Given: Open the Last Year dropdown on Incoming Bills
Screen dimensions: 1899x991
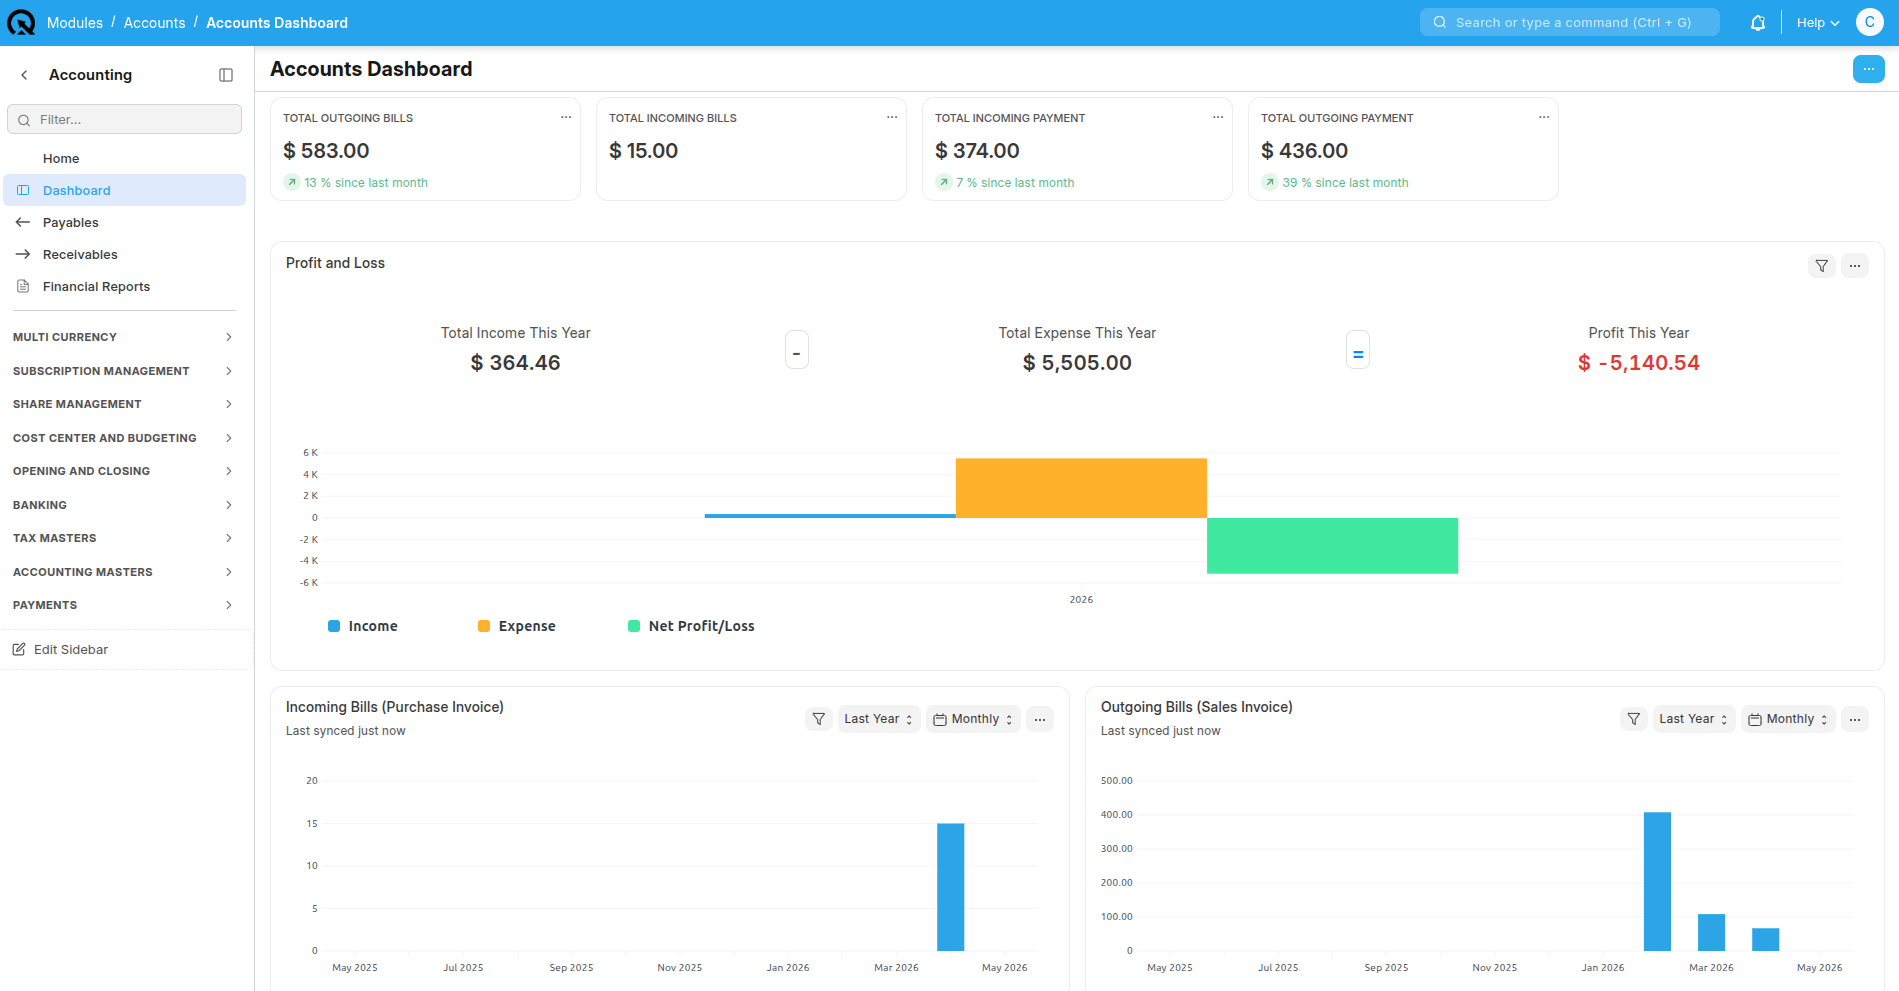Looking at the screenshot, I should pos(879,719).
